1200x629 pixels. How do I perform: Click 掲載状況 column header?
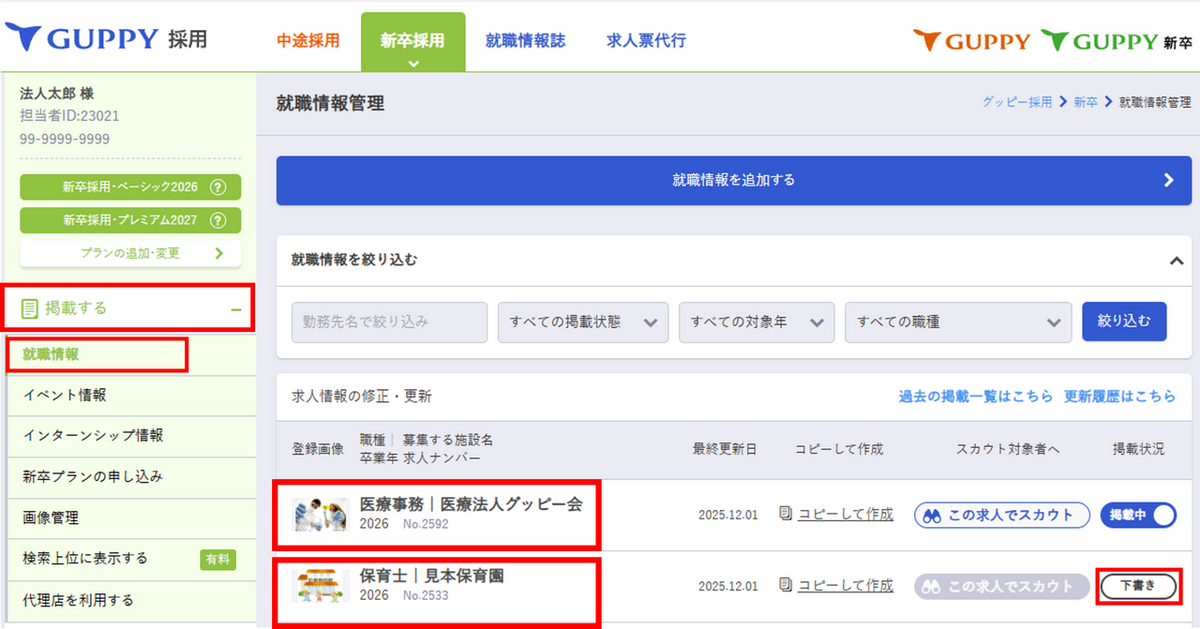pos(1139,449)
